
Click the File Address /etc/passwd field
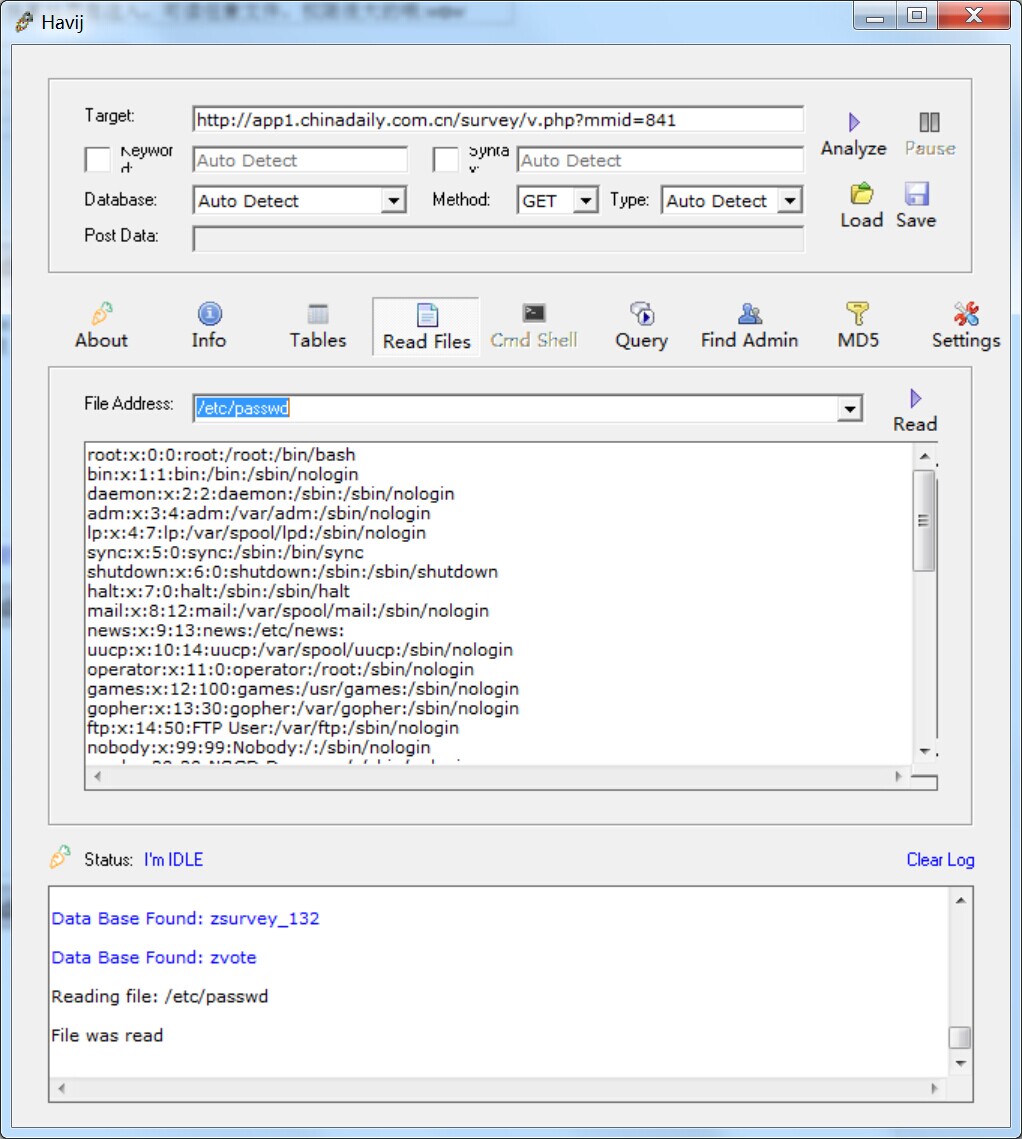tap(516, 408)
